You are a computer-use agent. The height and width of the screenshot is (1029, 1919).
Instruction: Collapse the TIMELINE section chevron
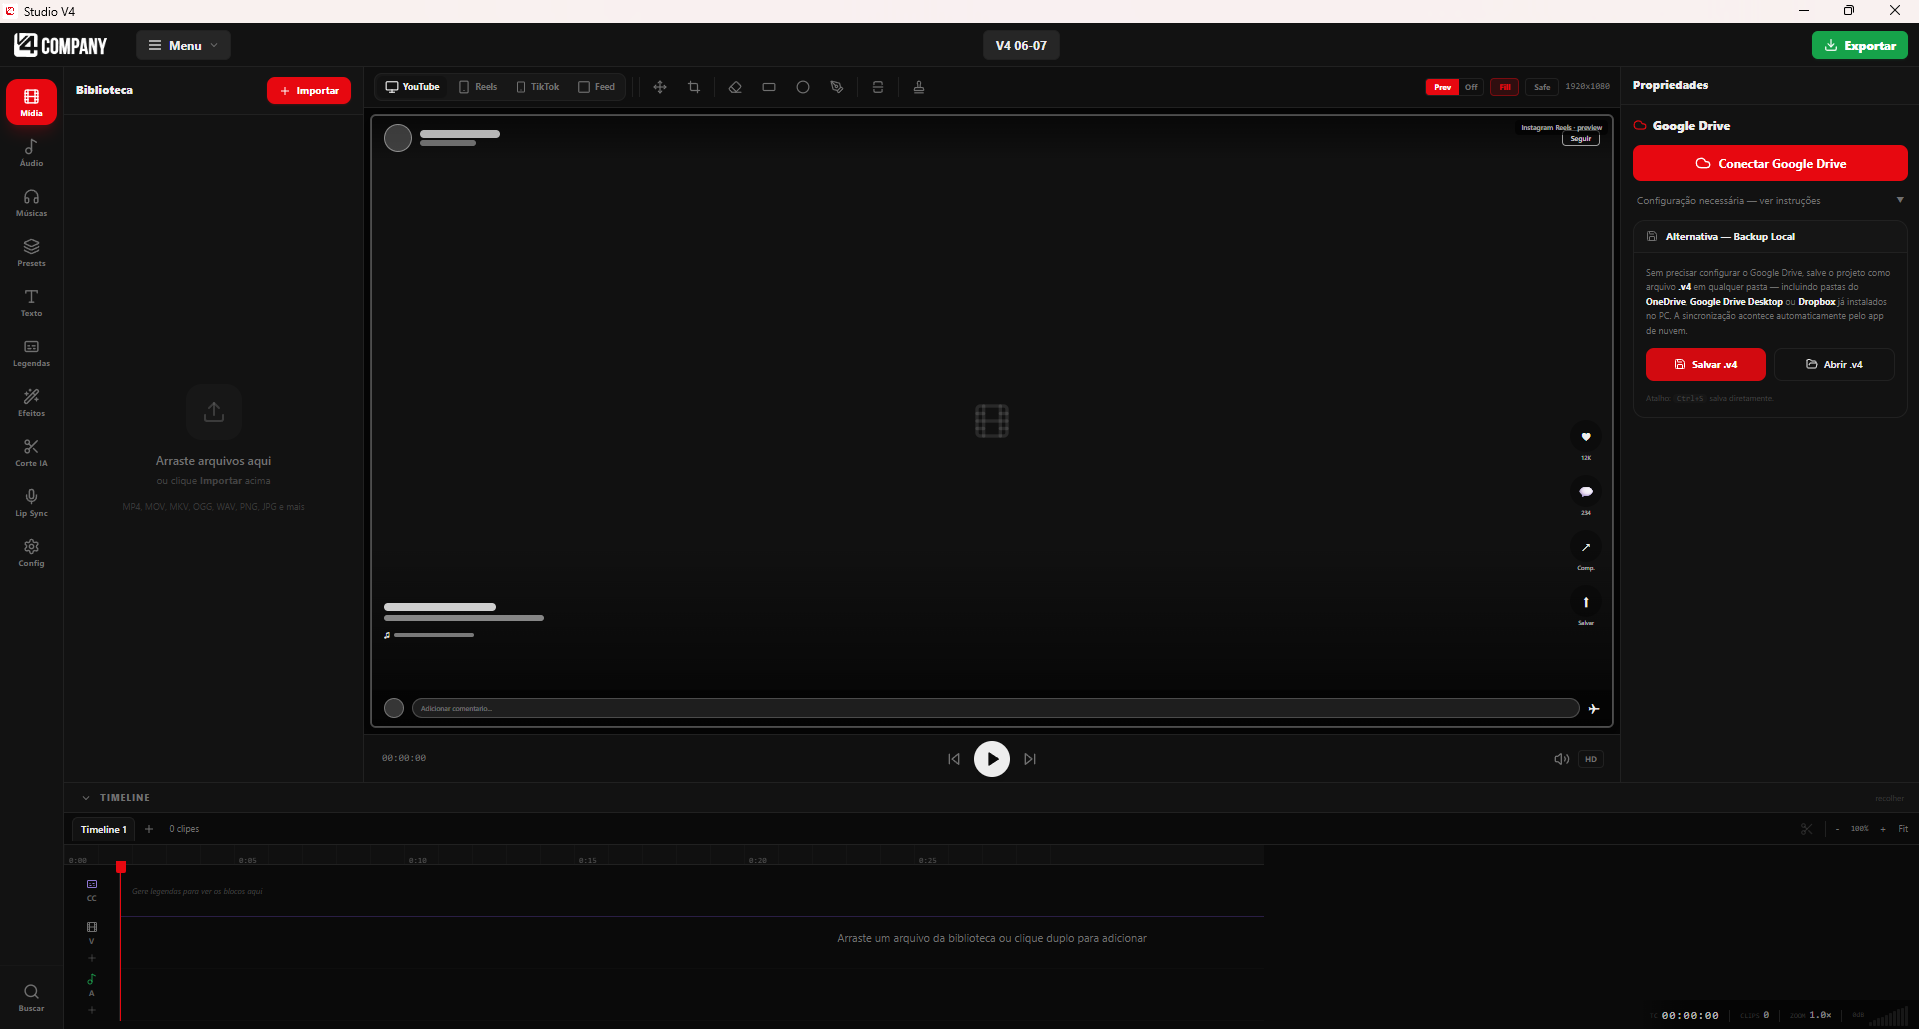point(86,798)
